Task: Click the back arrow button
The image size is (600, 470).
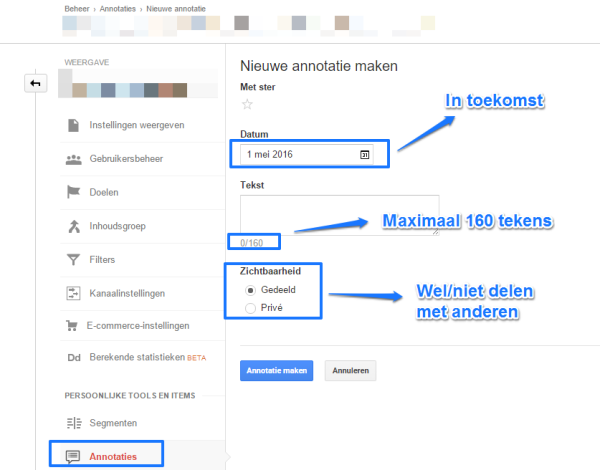Action: 35,84
